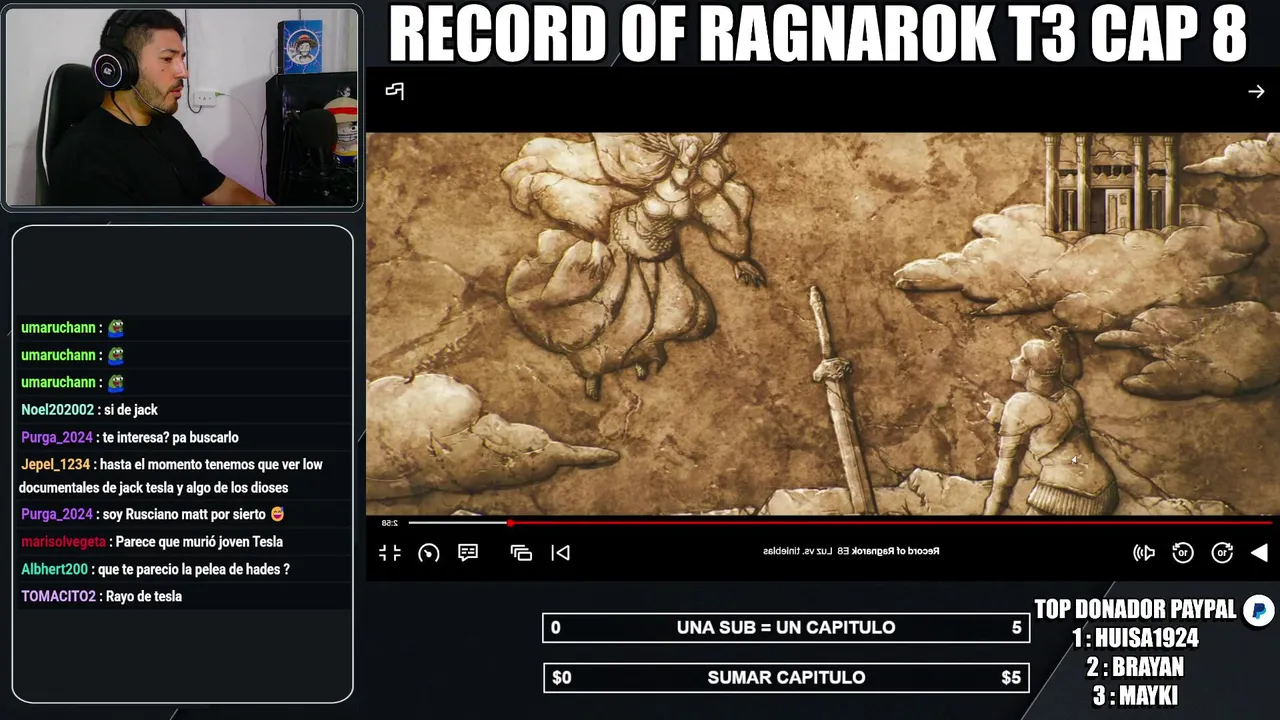
Task: Click the back arrow above video
Action: (x=1256, y=91)
